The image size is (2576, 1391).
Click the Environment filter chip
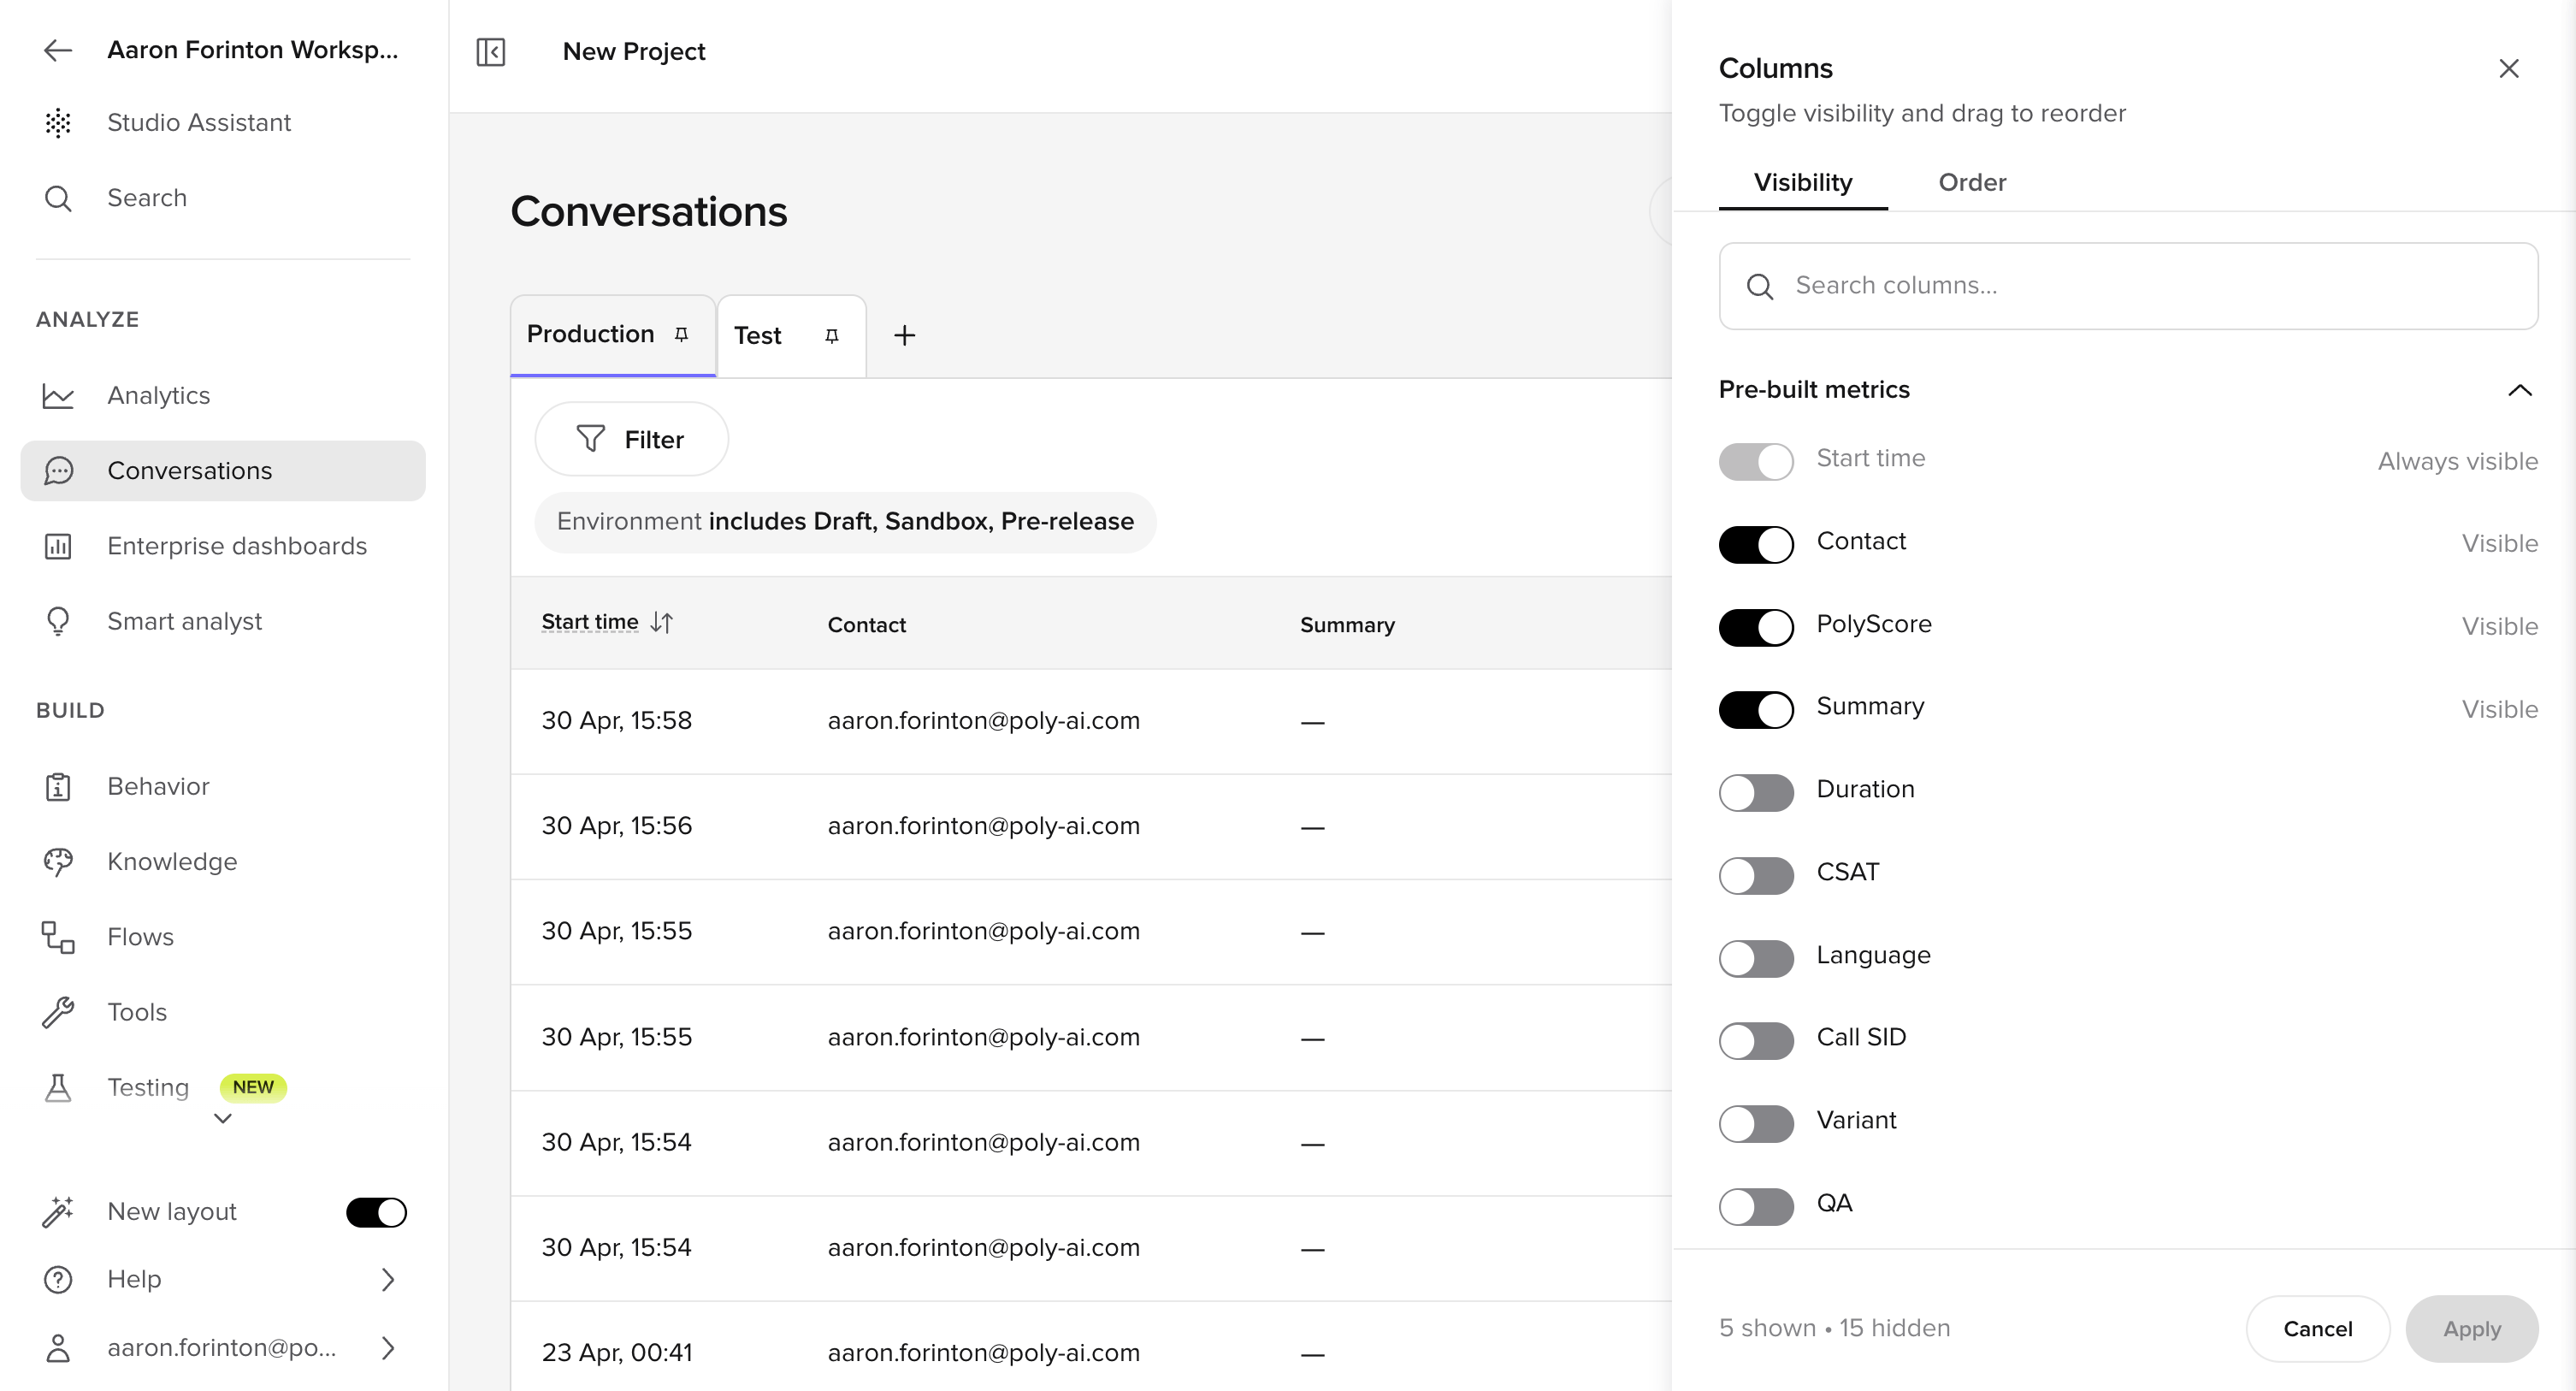point(845,522)
